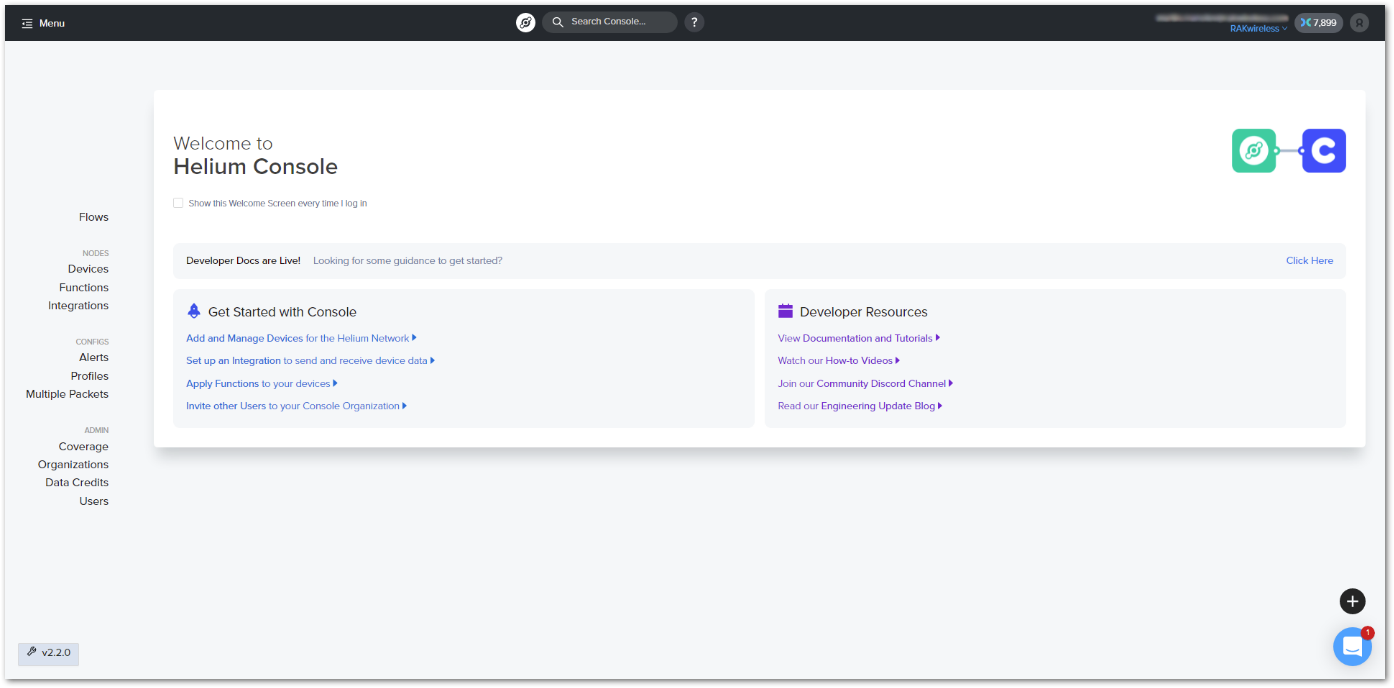Screen dimensions: 1394x688
Task: Click the black plus add button
Action: [1352, 601]
